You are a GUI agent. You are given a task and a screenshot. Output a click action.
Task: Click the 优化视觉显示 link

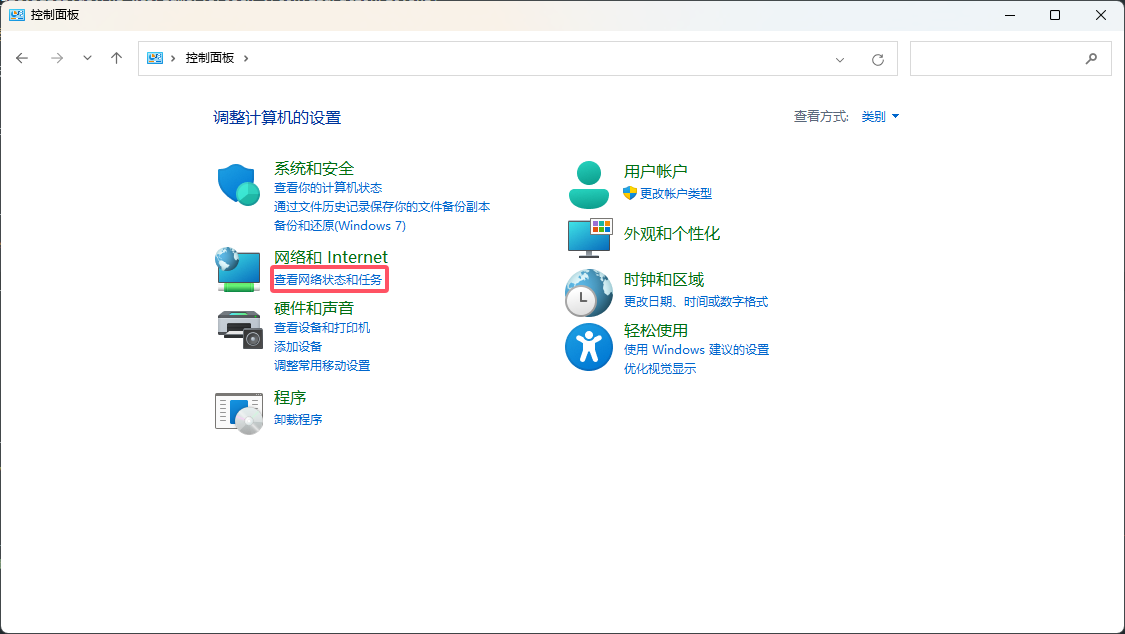[659, 369]
